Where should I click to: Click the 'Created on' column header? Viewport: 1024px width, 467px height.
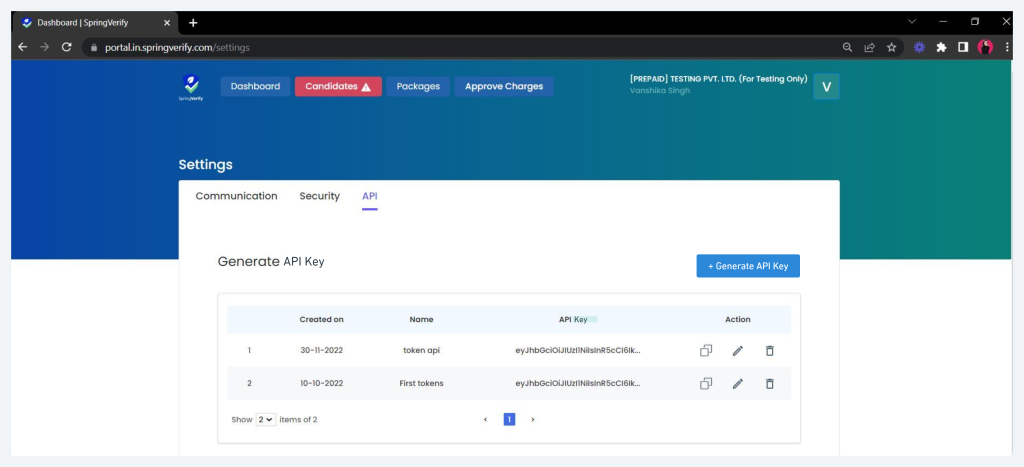point(321,319)
